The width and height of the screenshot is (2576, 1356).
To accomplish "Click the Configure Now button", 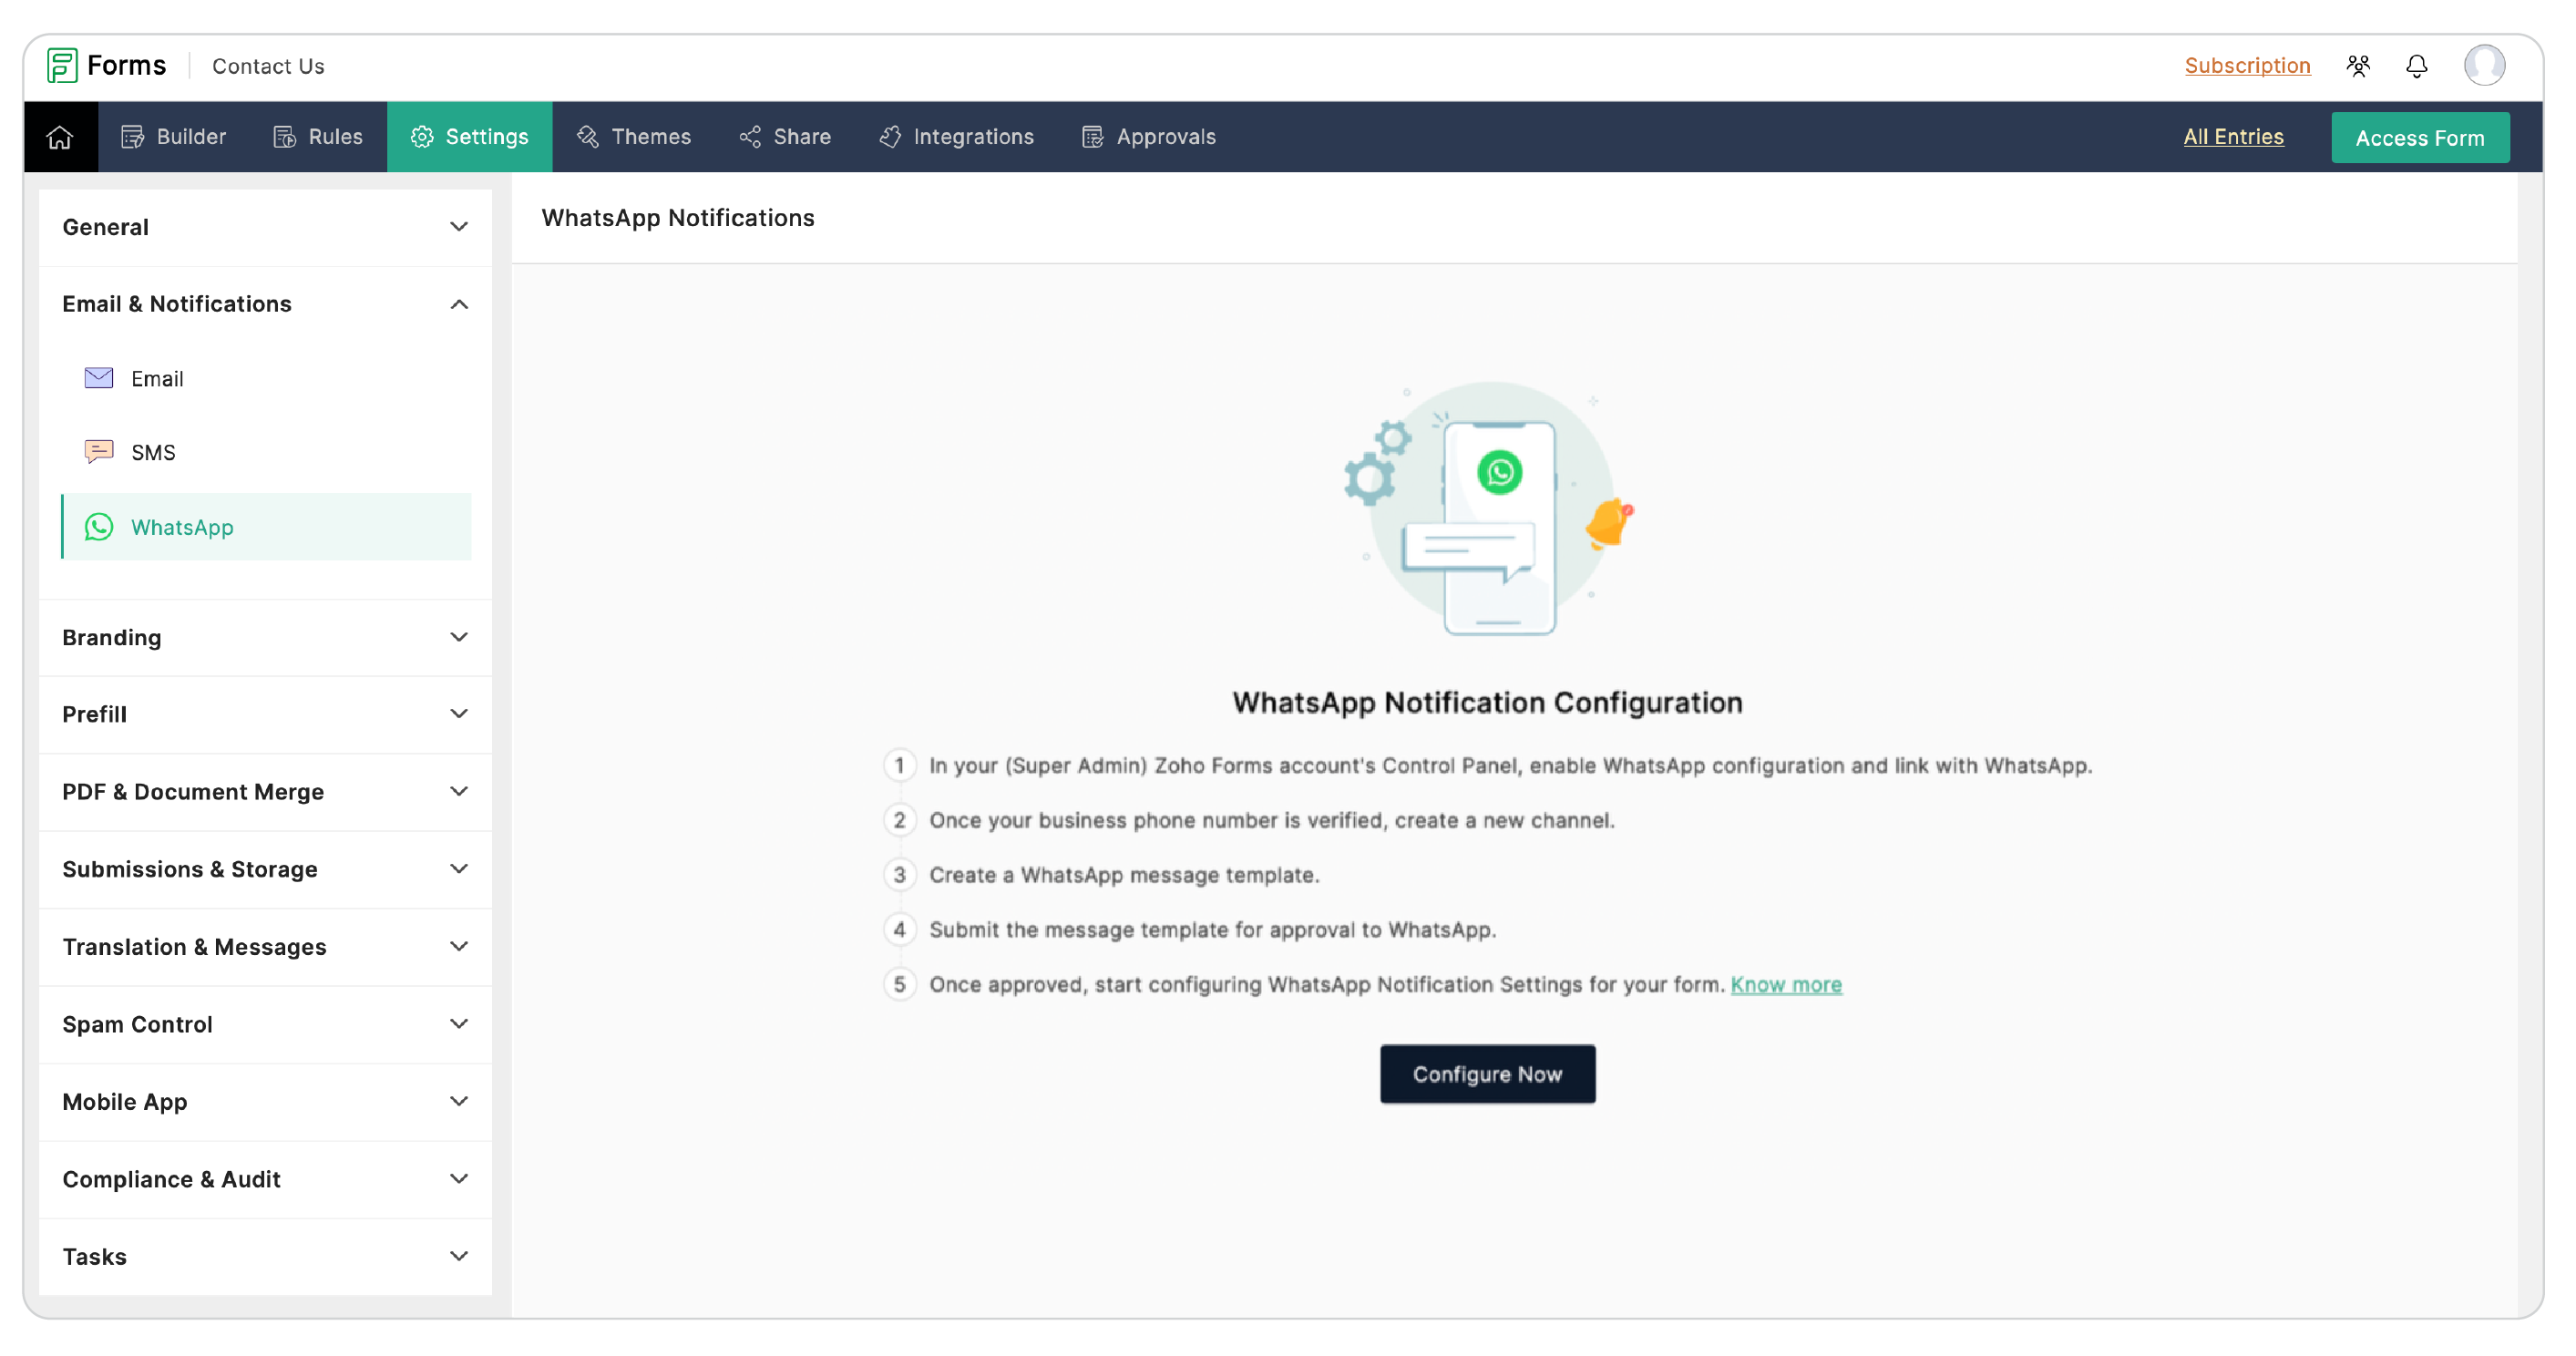I will [x=1488, y=1075].
